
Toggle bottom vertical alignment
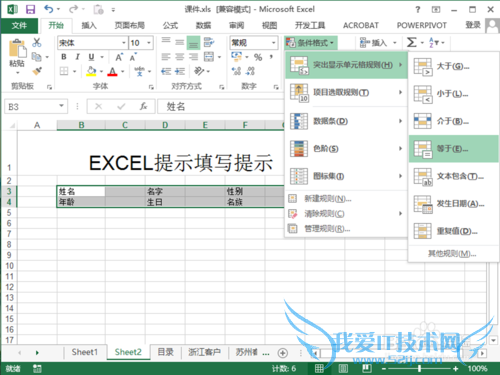click(x=193, y=43)
